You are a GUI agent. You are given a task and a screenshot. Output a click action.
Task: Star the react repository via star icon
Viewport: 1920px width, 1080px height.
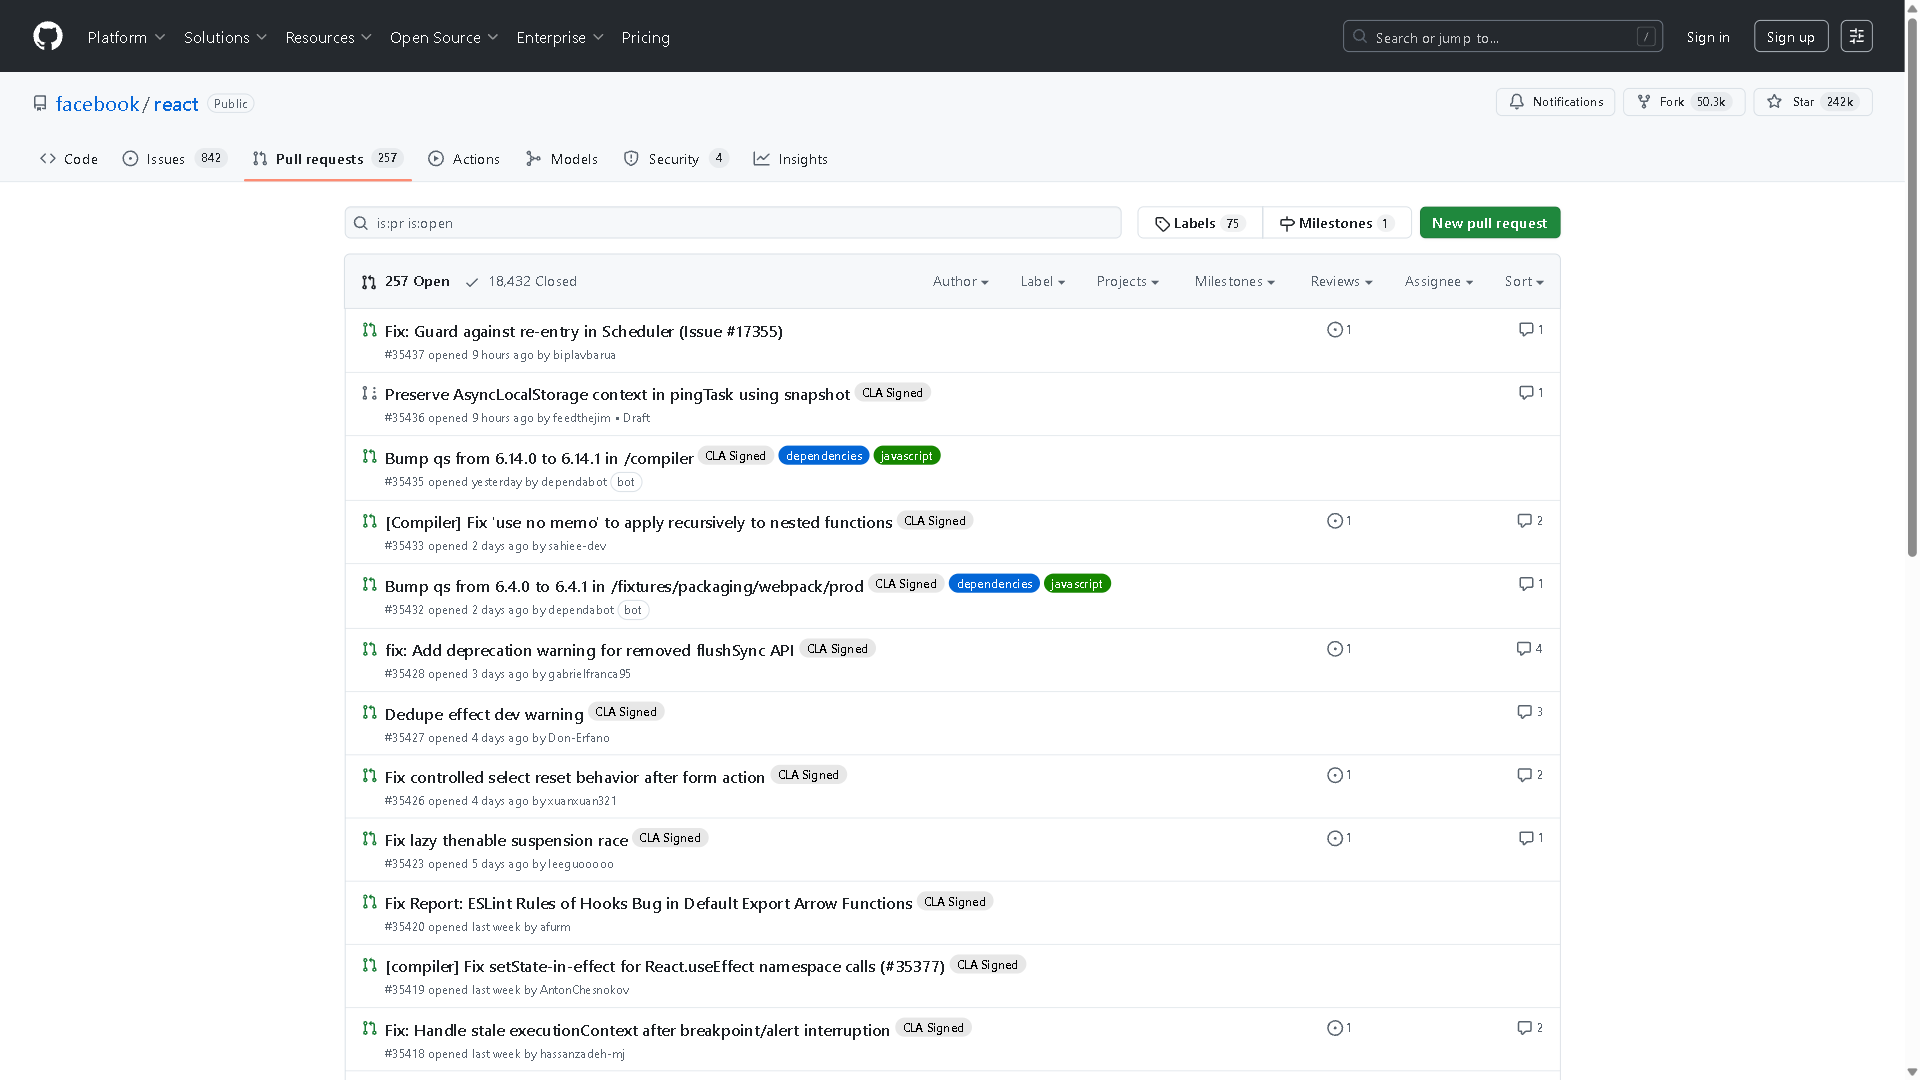click(1774, 101)
